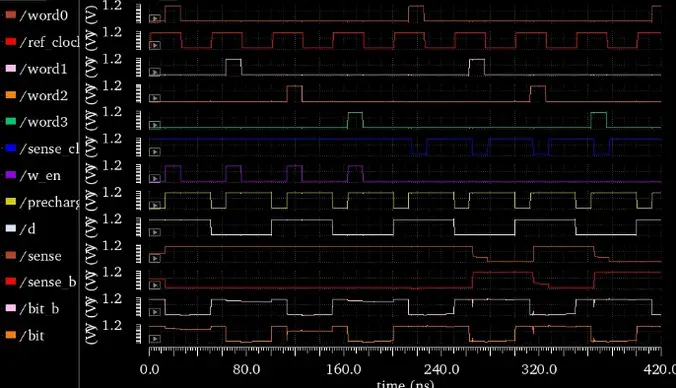Viewport: 676px width, 388px height.
Task: Select the /sense_cl signal name
Action: coord(50,149)
